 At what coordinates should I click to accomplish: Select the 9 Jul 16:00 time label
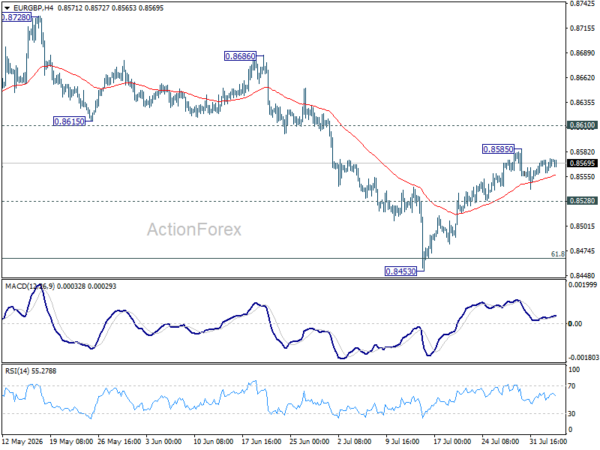pos(403,441)
